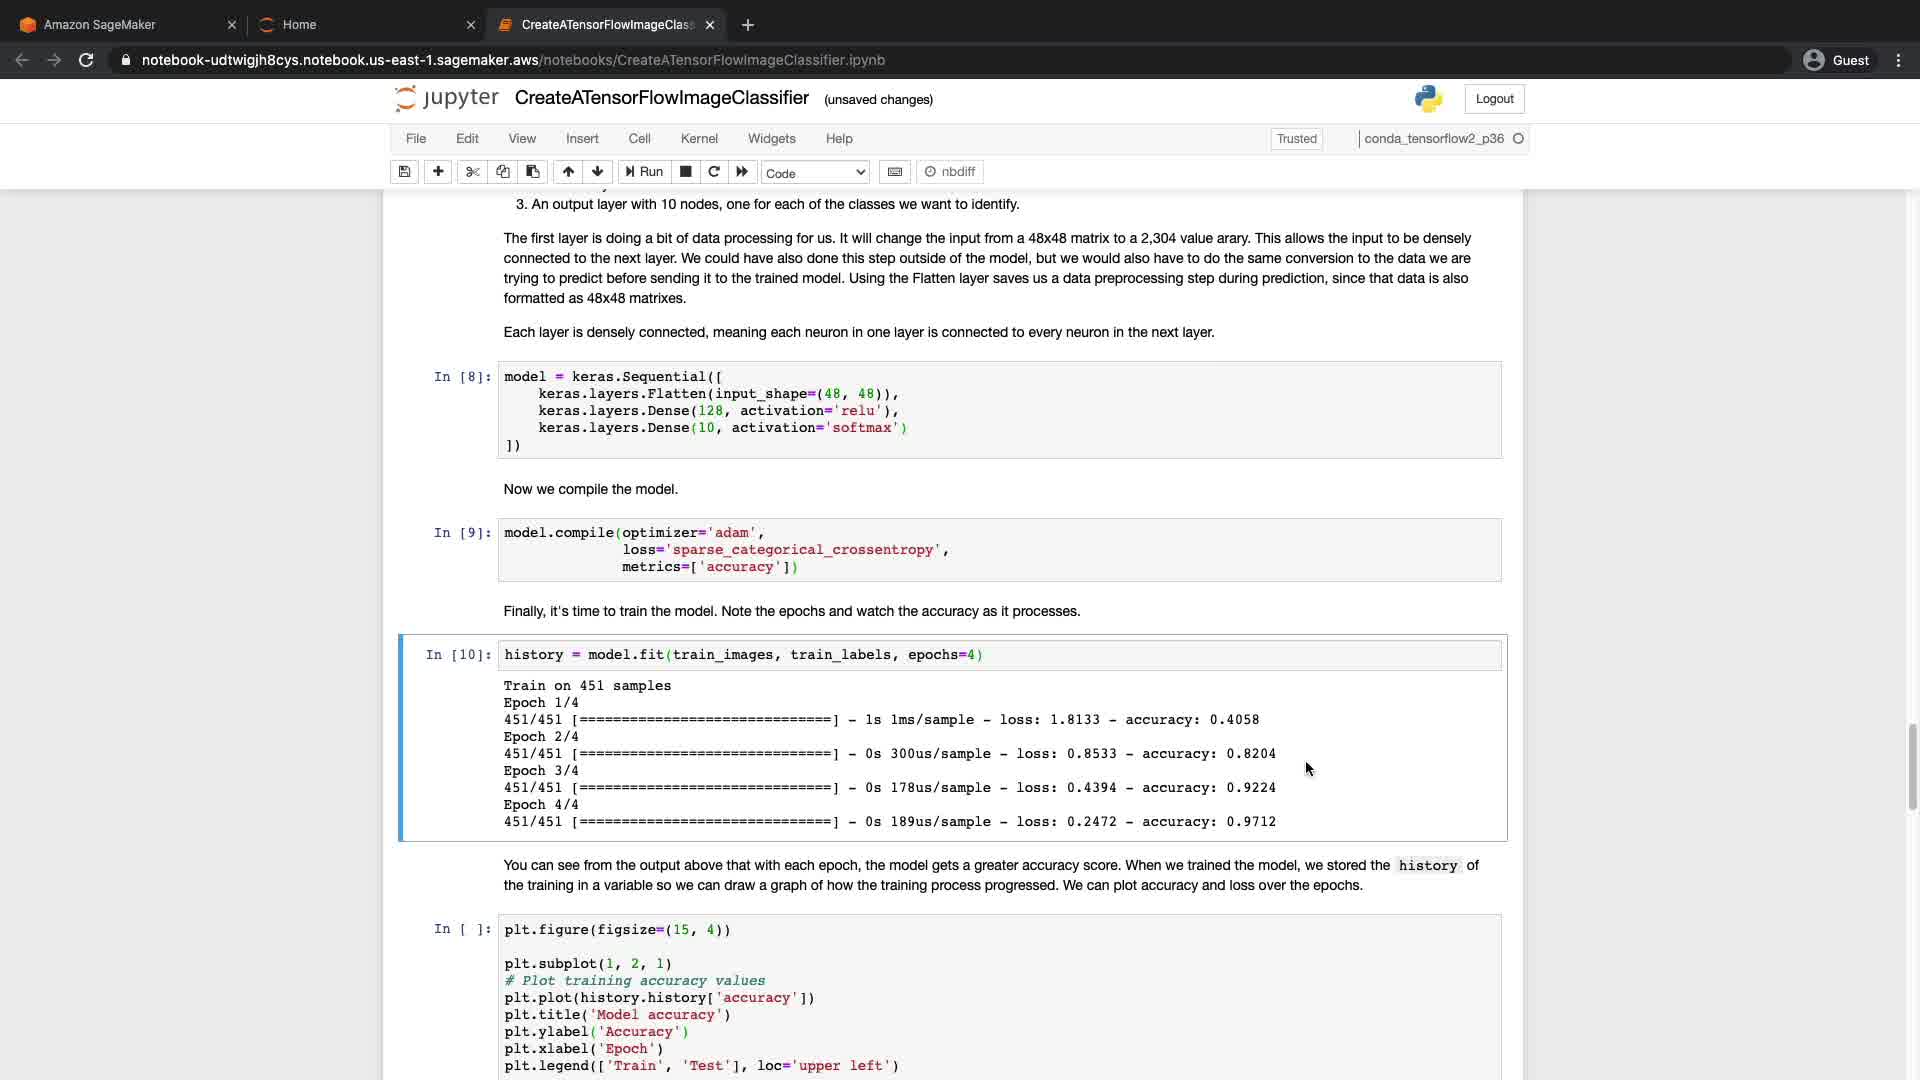This screenshot has width=1920, height=1080.
Task: Insert cell below with plus icon
Action: 438,172
